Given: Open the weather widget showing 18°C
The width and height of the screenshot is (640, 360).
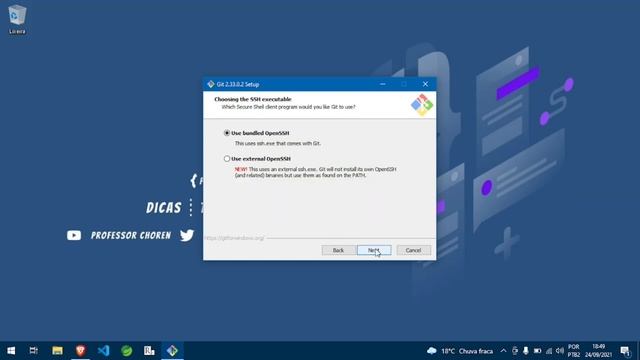Looking at the screenshot, I should click(460, 351).
